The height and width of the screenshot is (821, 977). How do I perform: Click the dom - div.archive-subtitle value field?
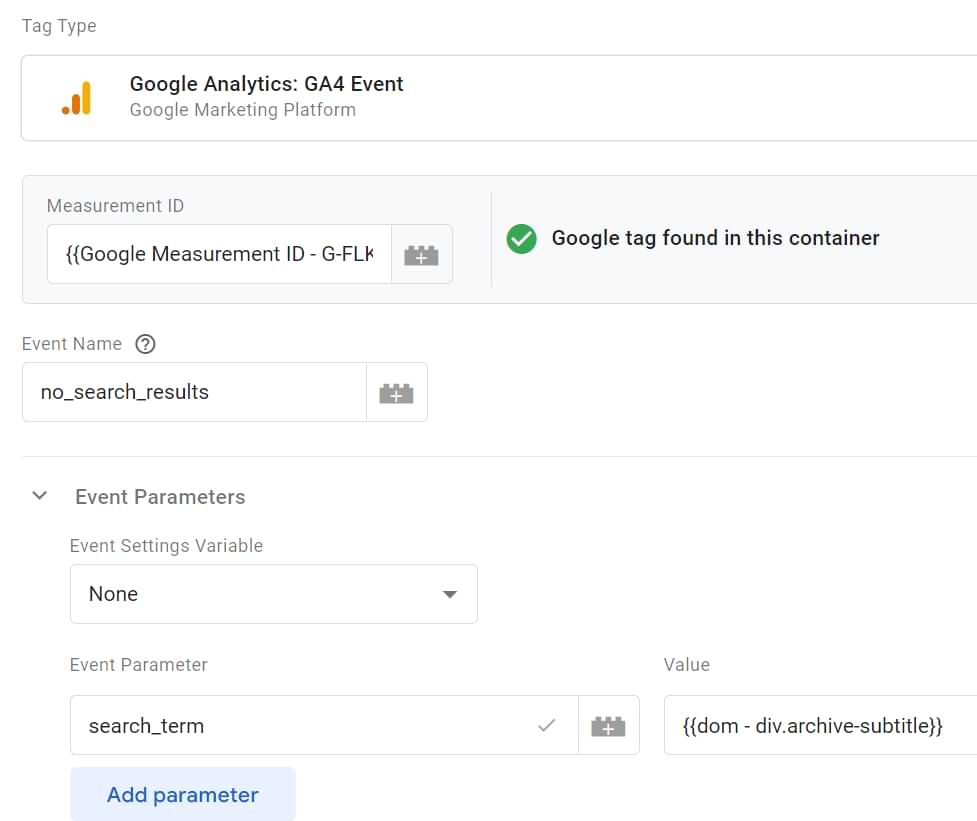click(820, 726)
